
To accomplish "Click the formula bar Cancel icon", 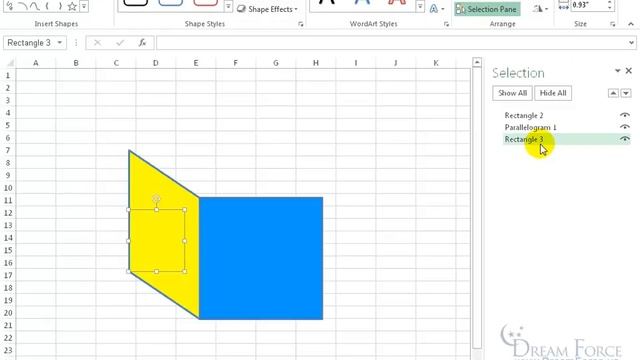I will click(x=97, y=43).
